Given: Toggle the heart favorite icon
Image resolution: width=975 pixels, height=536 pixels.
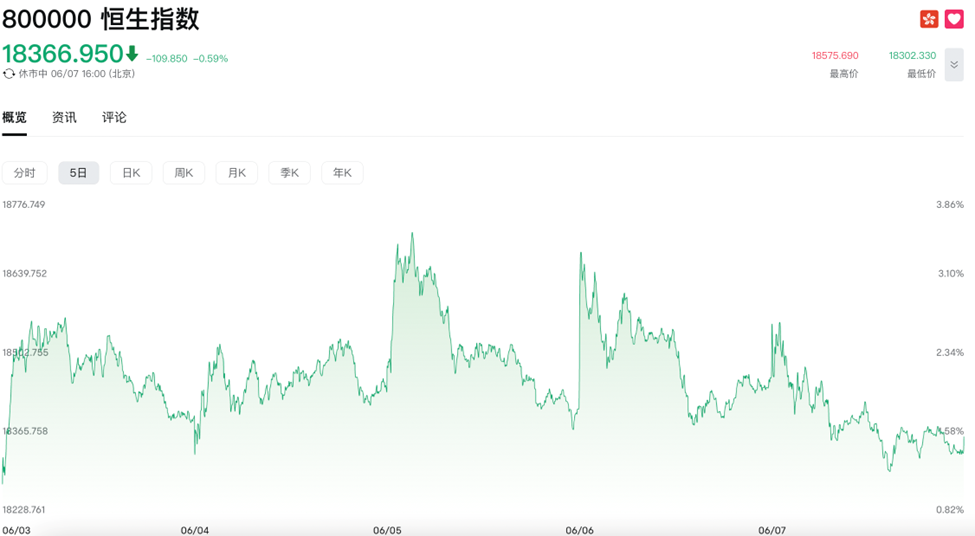Looking at the screenshot, I should [x=954, y=19].
